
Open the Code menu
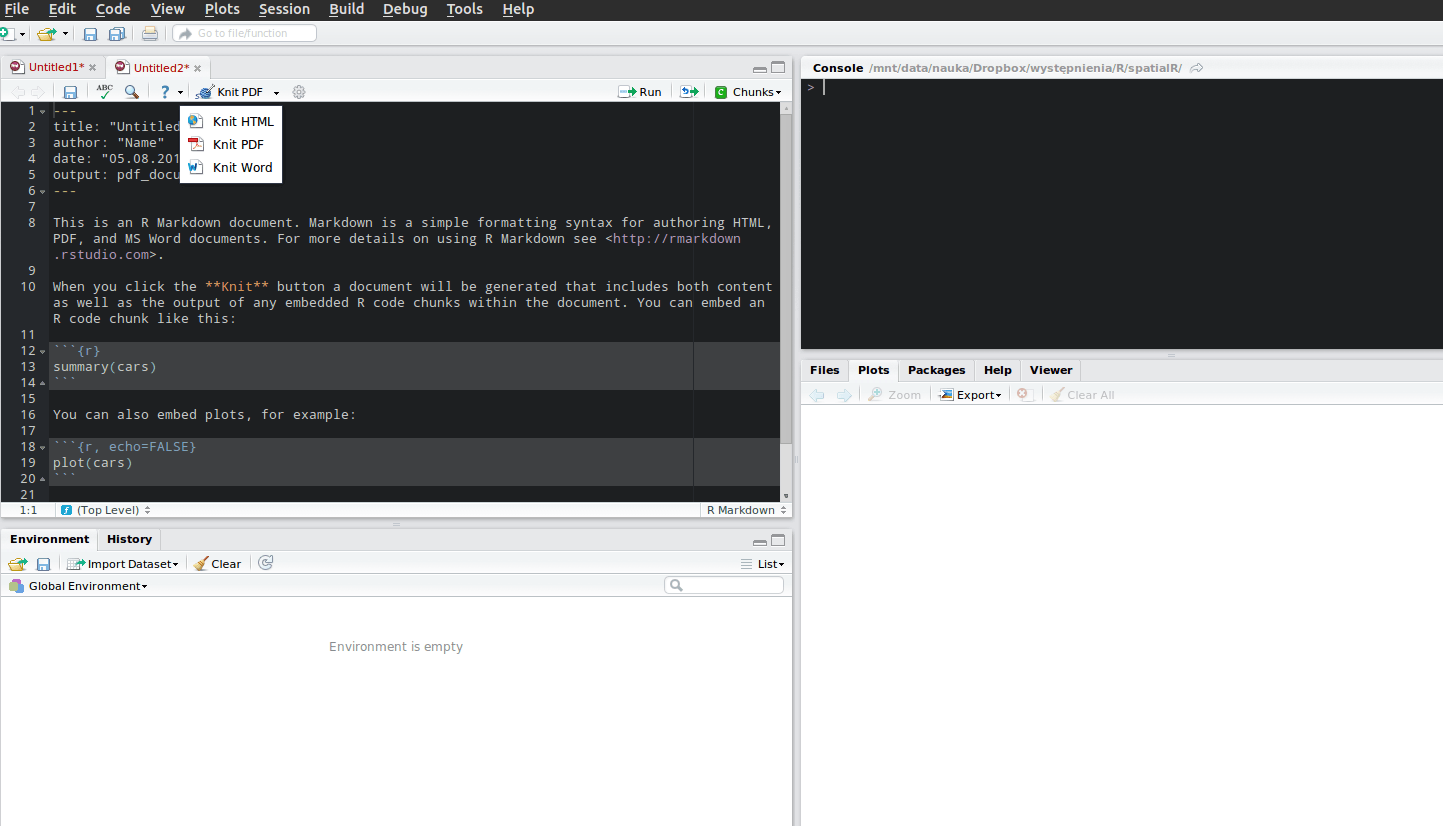click(113, 9)
